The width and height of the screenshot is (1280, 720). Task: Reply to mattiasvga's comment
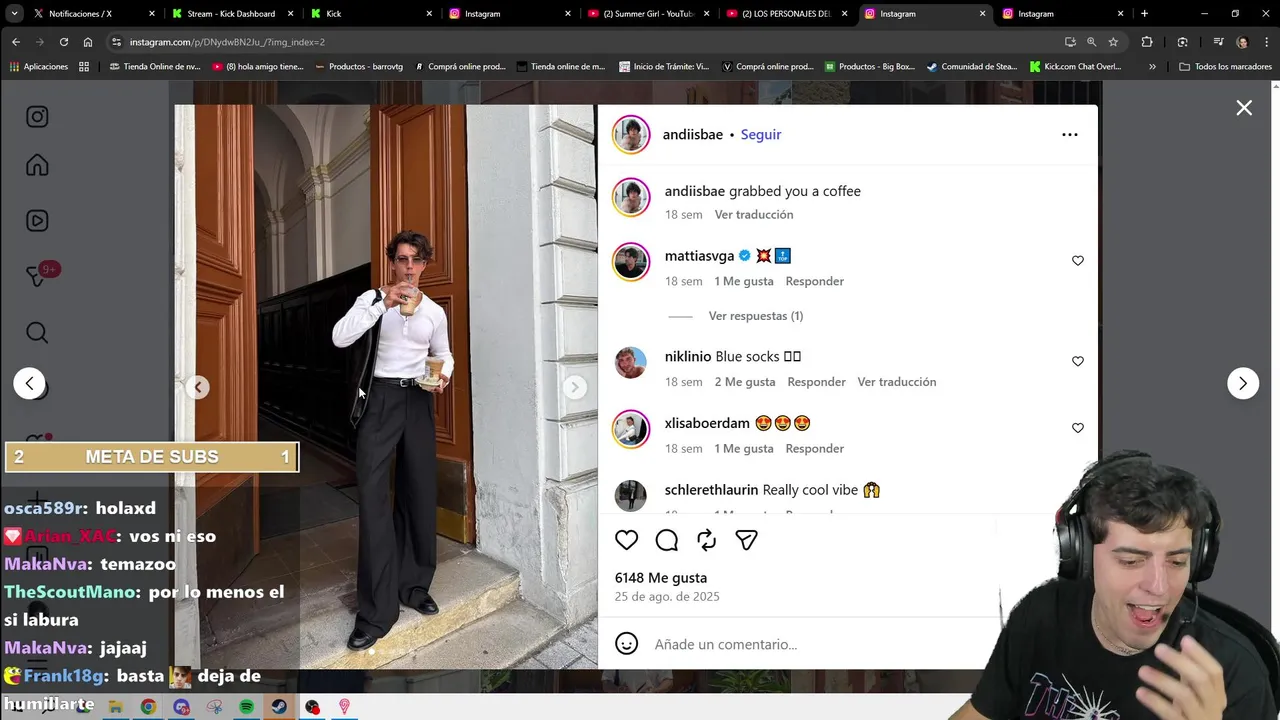click(815, 281)
